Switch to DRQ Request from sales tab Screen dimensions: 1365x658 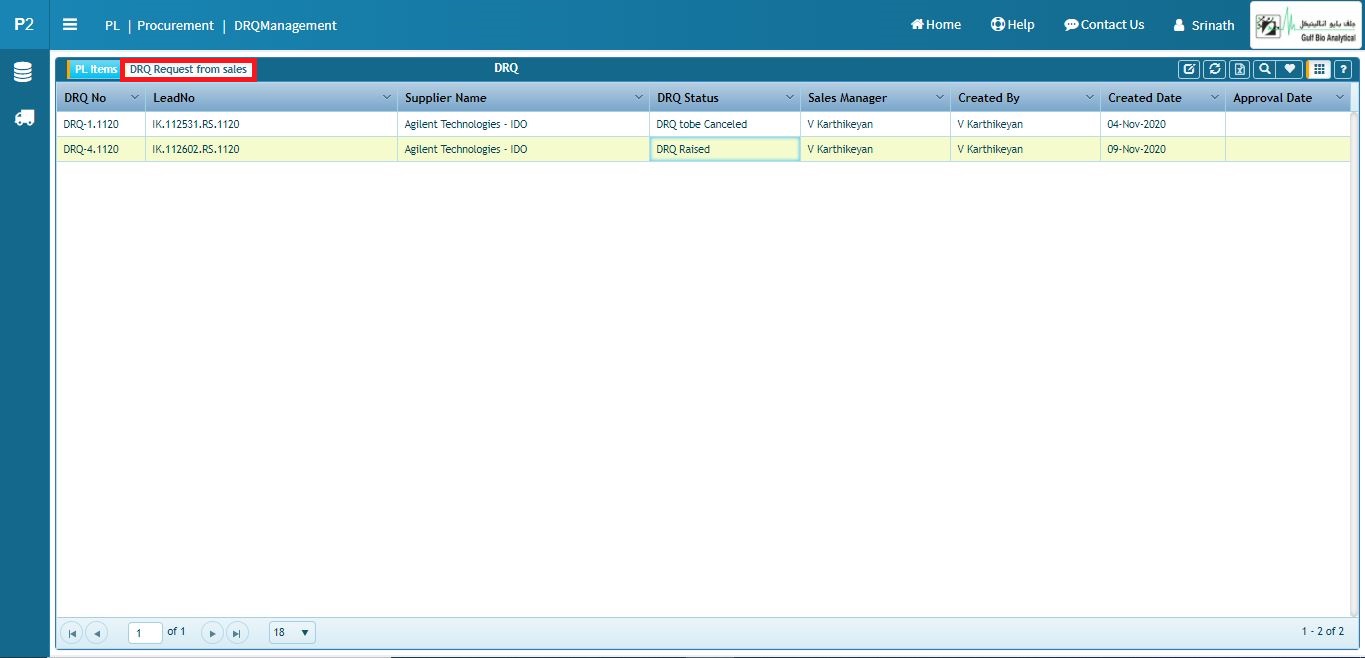[x=189, y=69]
